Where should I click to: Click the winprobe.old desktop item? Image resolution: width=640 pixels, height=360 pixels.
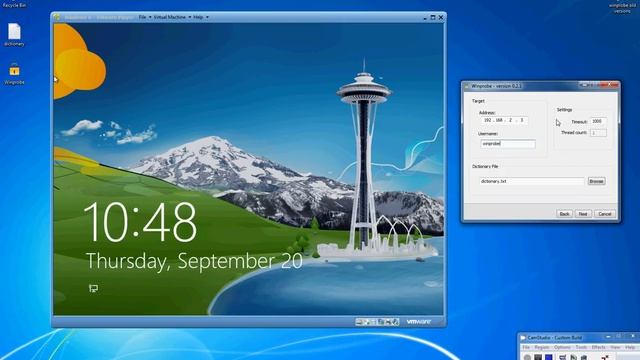pos(622,6)
